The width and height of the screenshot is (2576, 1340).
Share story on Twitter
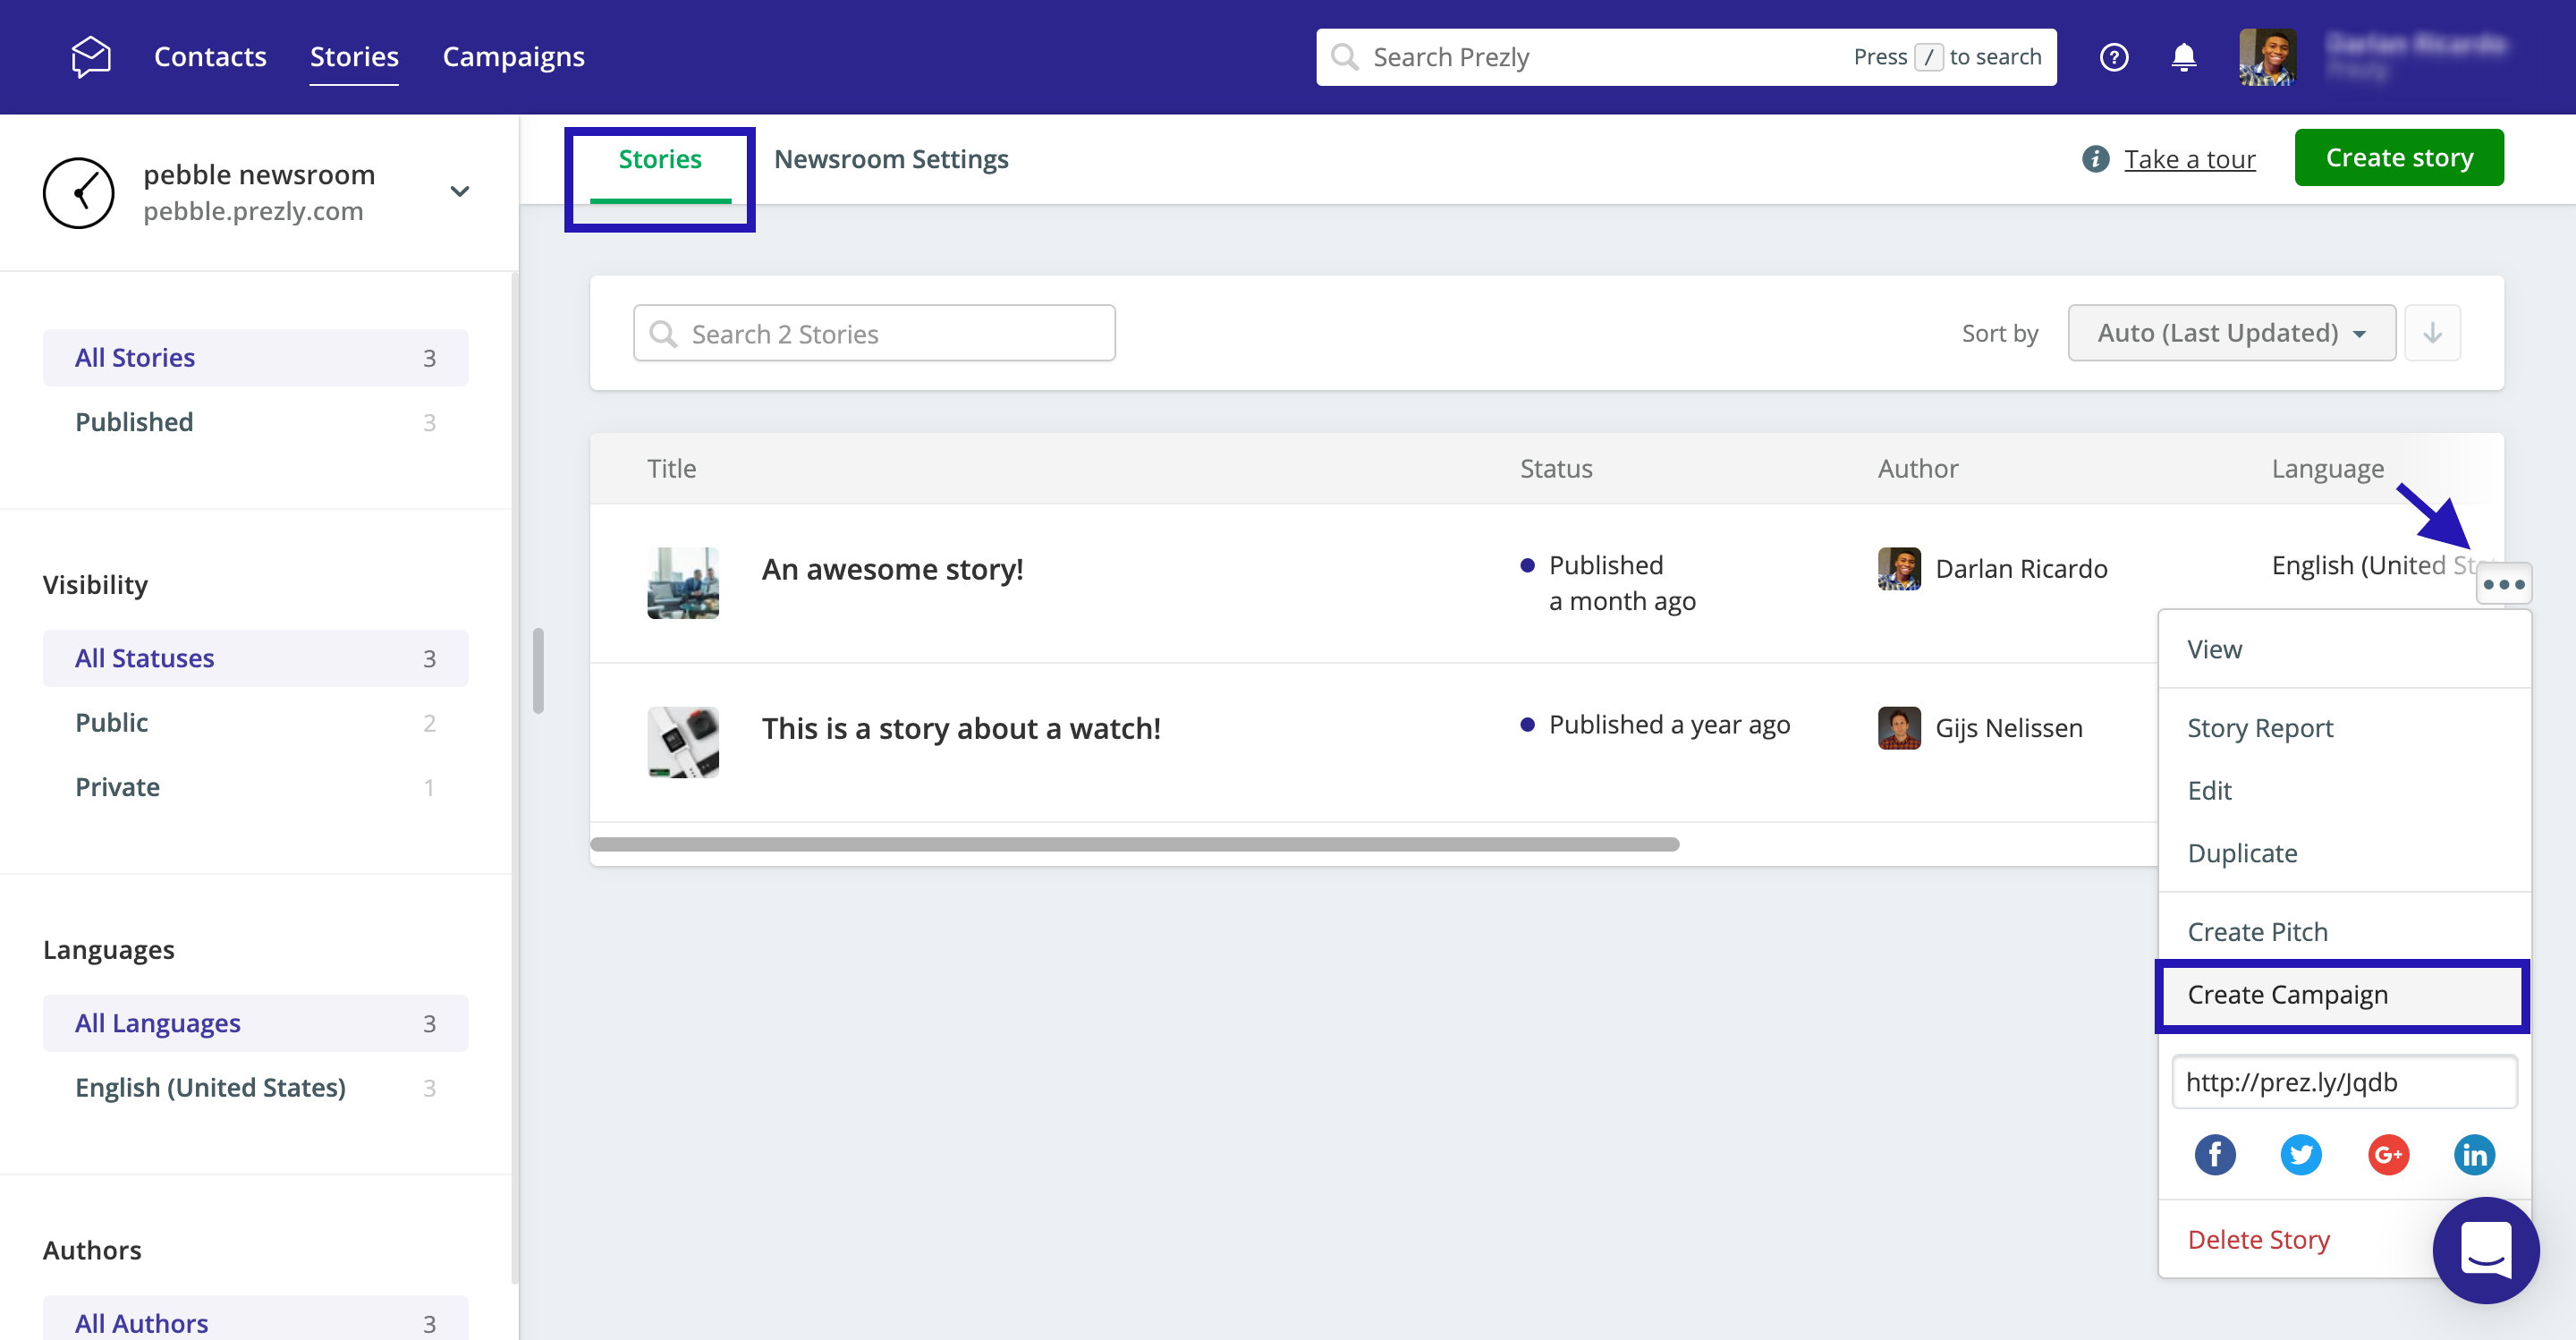point(2301,1155)
